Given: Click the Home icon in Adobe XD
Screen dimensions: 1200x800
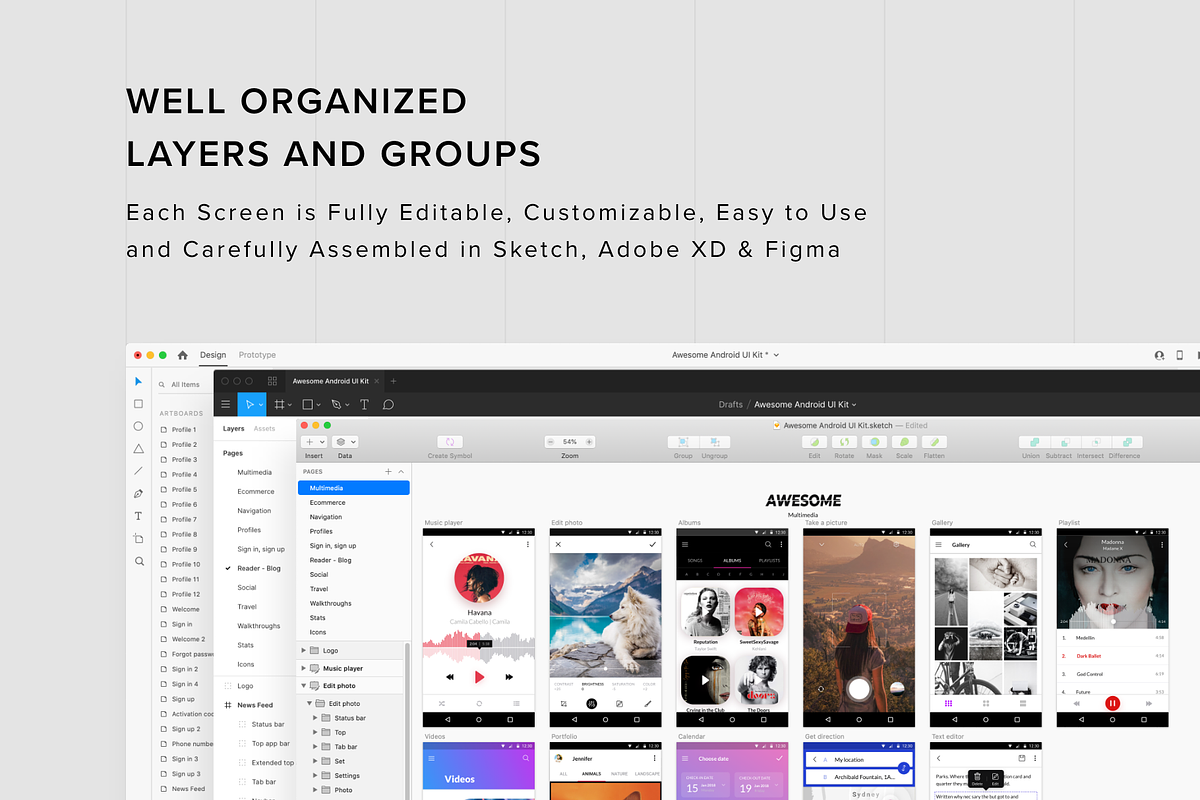Looking at the screenshot, I should point(182,355).
